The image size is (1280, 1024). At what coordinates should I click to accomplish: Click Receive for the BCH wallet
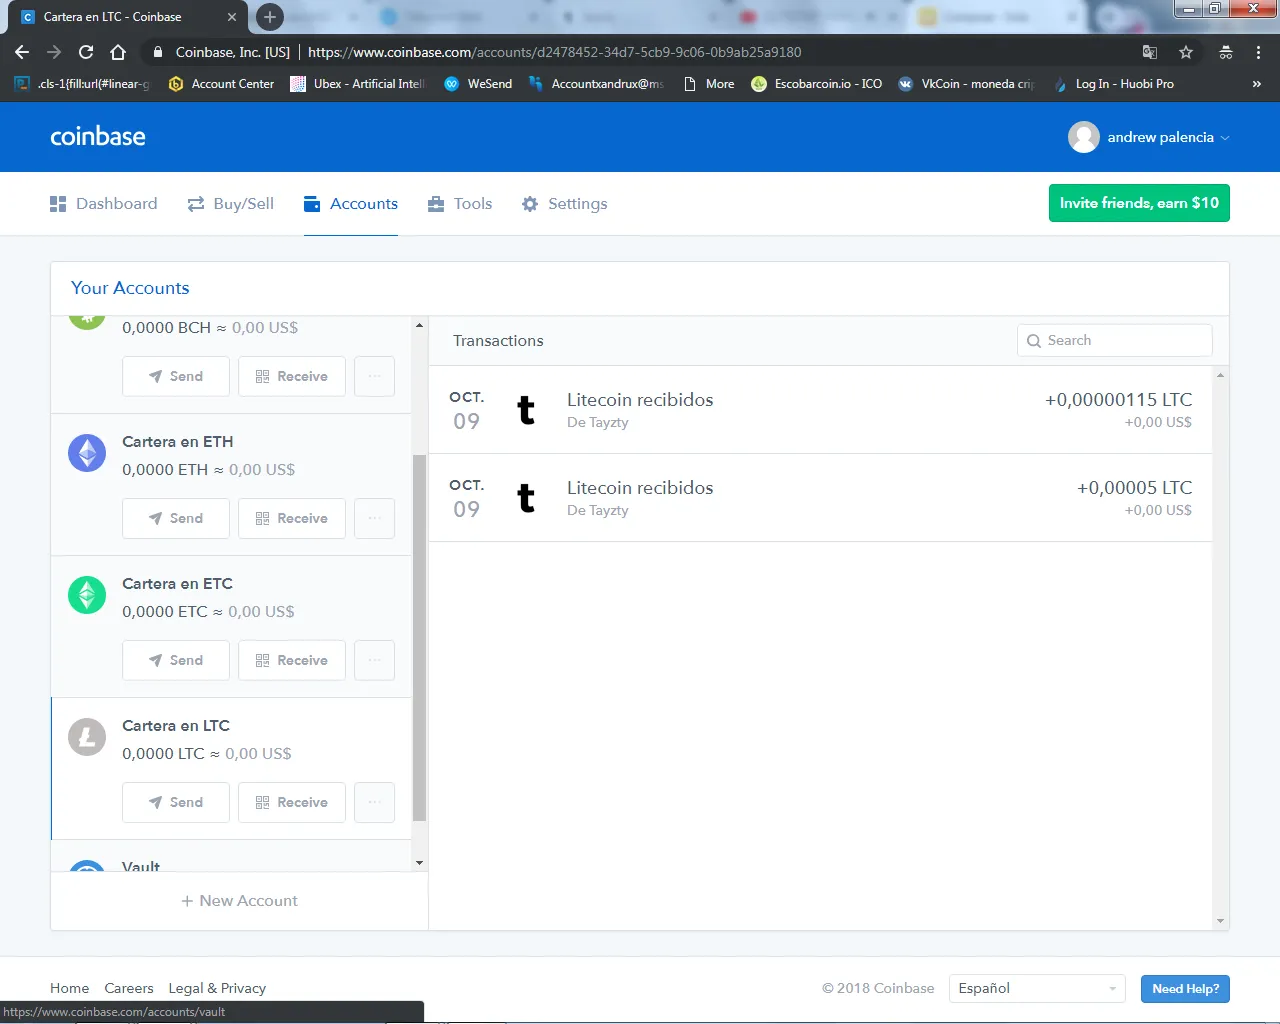click(292, 376)
